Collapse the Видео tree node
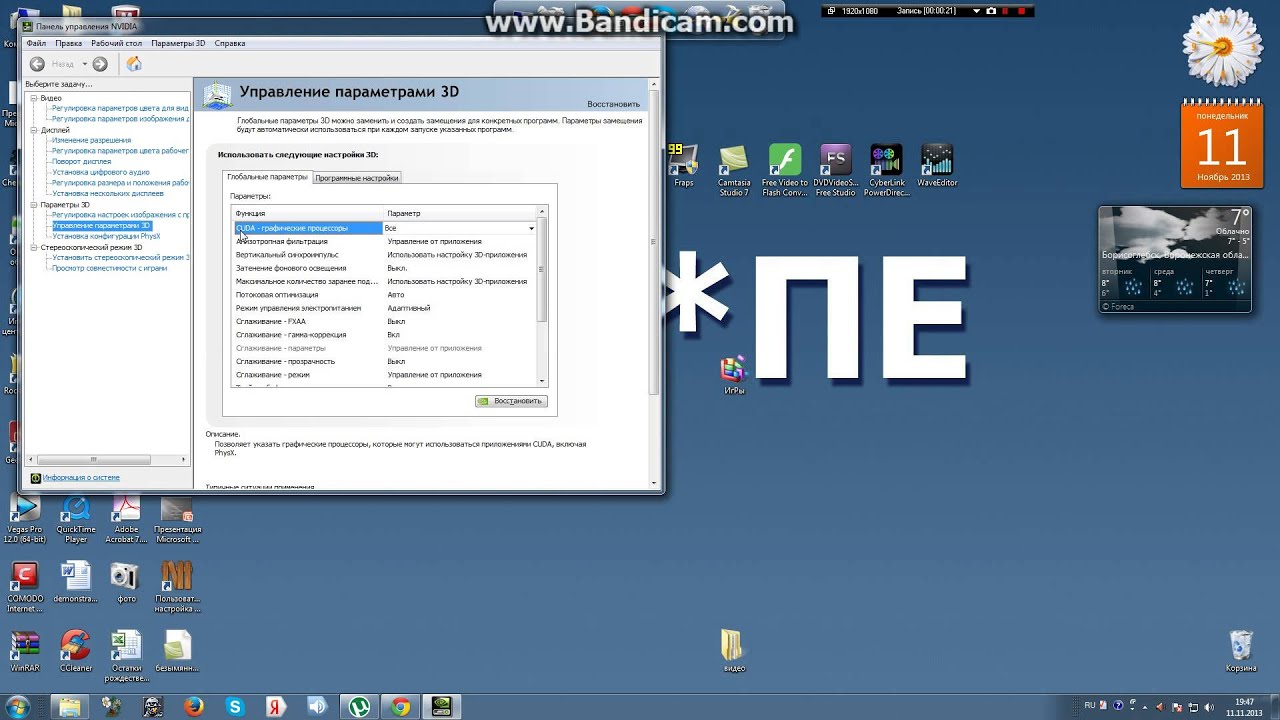The width and height of the screenshot is (1280, 720). 33,98
